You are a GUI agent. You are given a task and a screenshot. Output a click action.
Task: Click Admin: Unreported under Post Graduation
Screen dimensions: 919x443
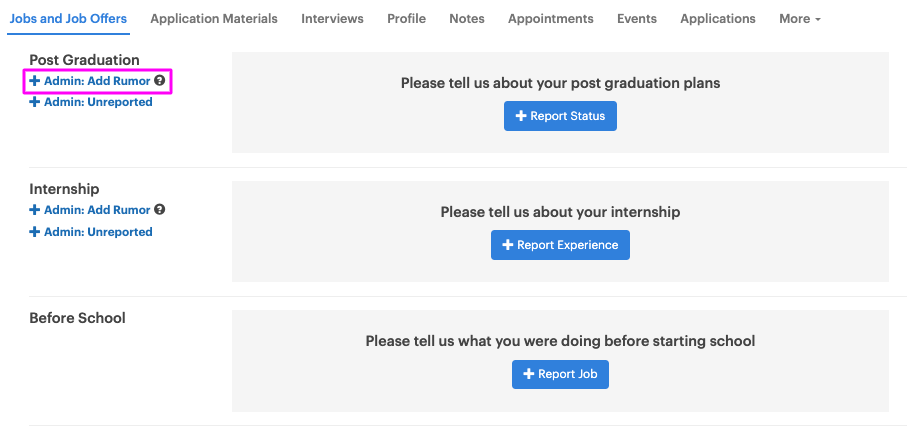click(91, 102)
